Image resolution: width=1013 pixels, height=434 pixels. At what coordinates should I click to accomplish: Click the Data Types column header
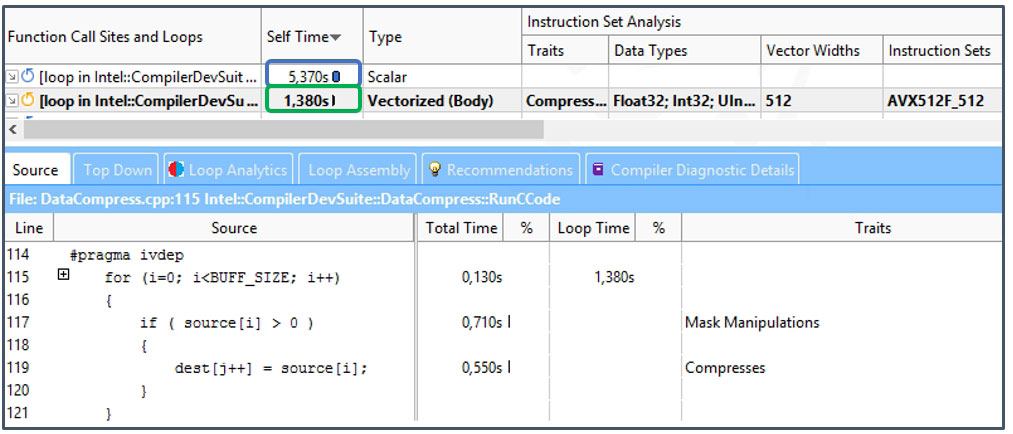tap(684, 50)
